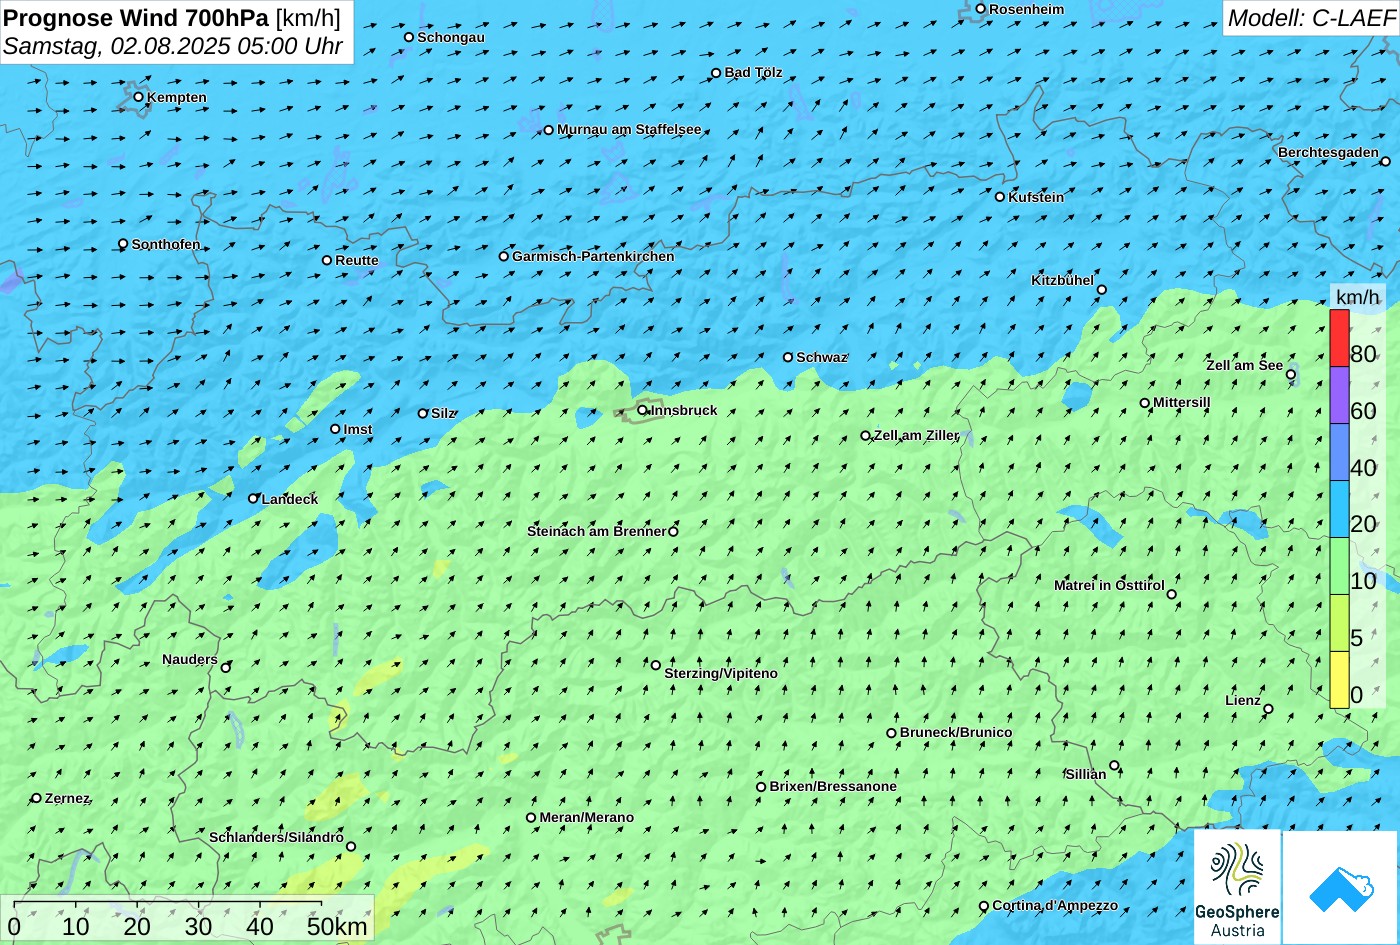
Task: Click the 'Sterzing/Vipiteno' label
Action: tap(721, 673)
